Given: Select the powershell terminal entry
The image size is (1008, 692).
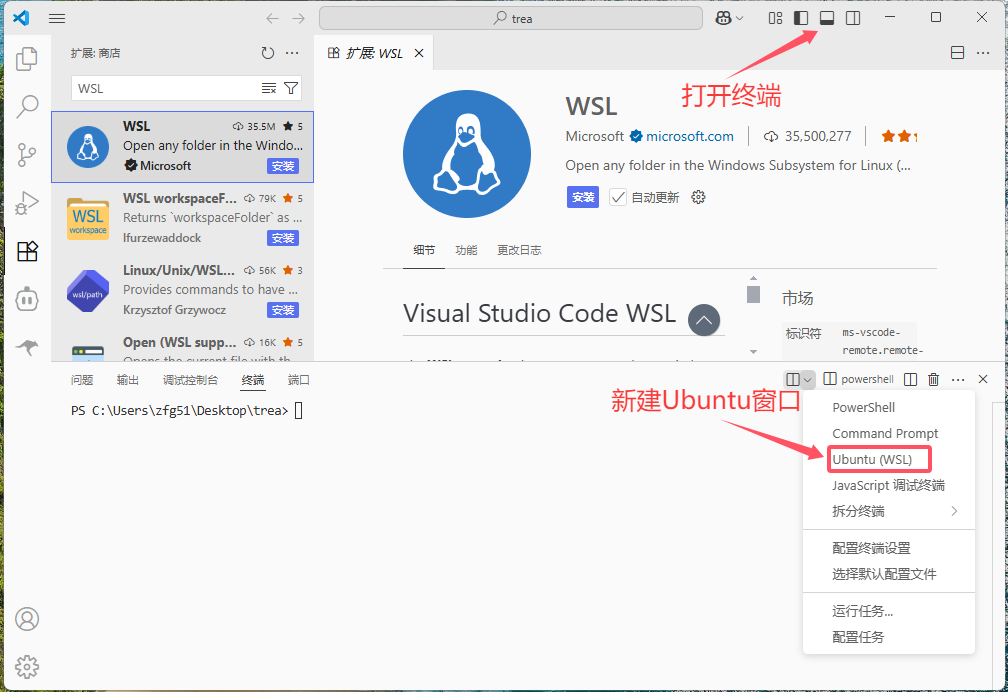Looking at the screenshot, I should pos(858,379).
